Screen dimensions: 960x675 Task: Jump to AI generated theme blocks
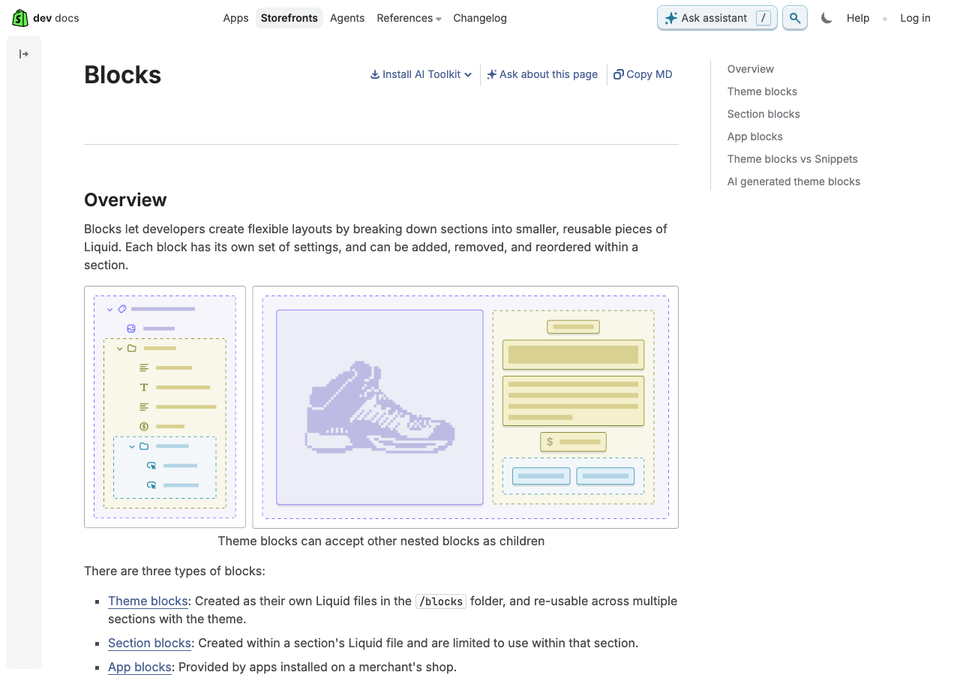(793, 181)
